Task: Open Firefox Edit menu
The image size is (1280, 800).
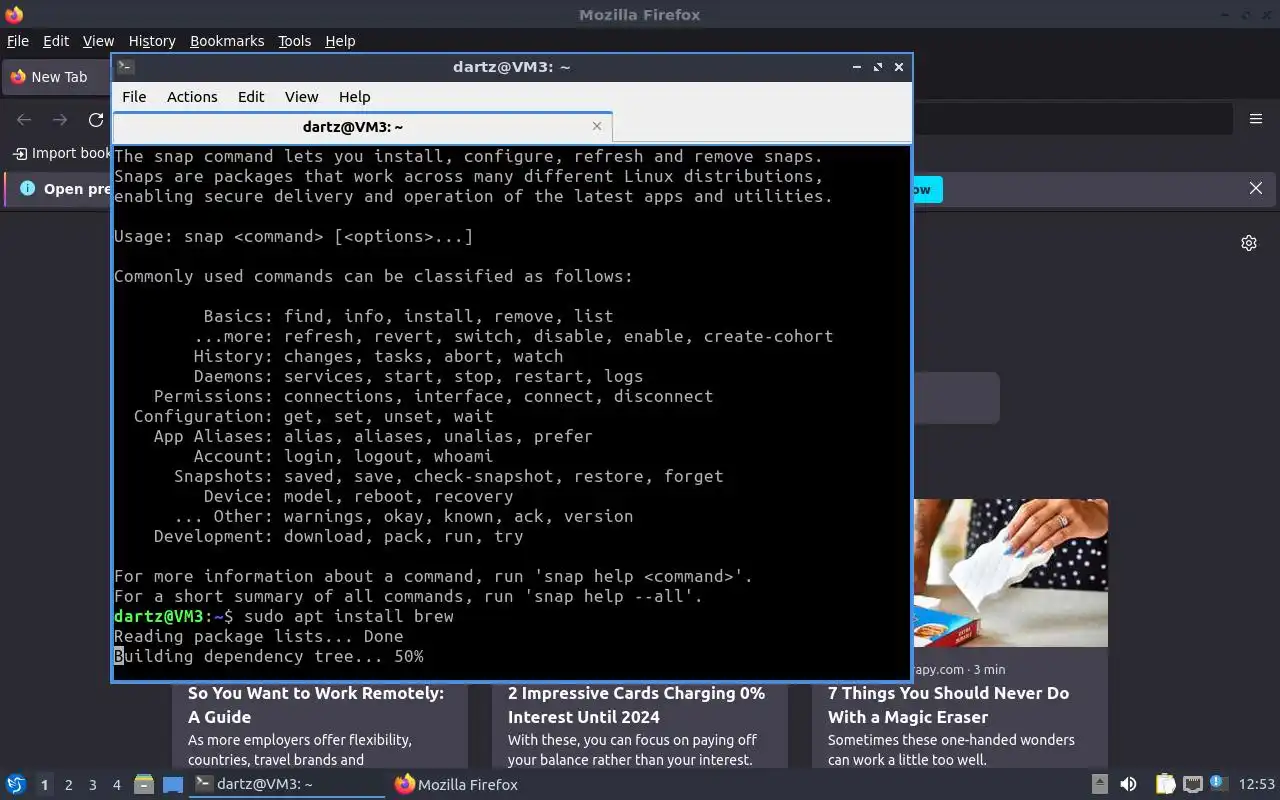Action: point(56,41)
